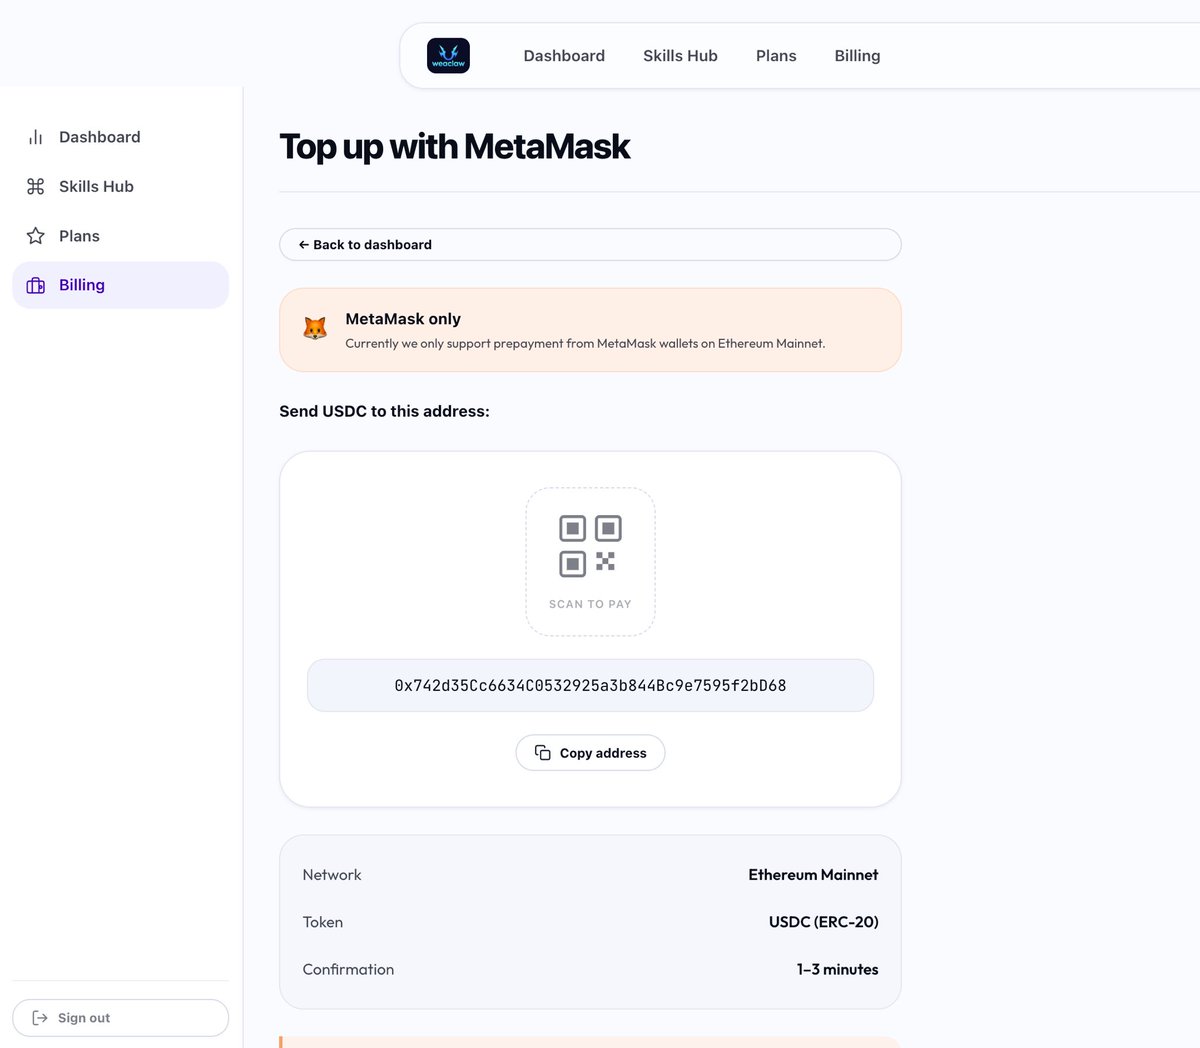Click the Scan to Pay QR code
Viewport: 1200px width, 1048px height.
click(x=590, y=546)
